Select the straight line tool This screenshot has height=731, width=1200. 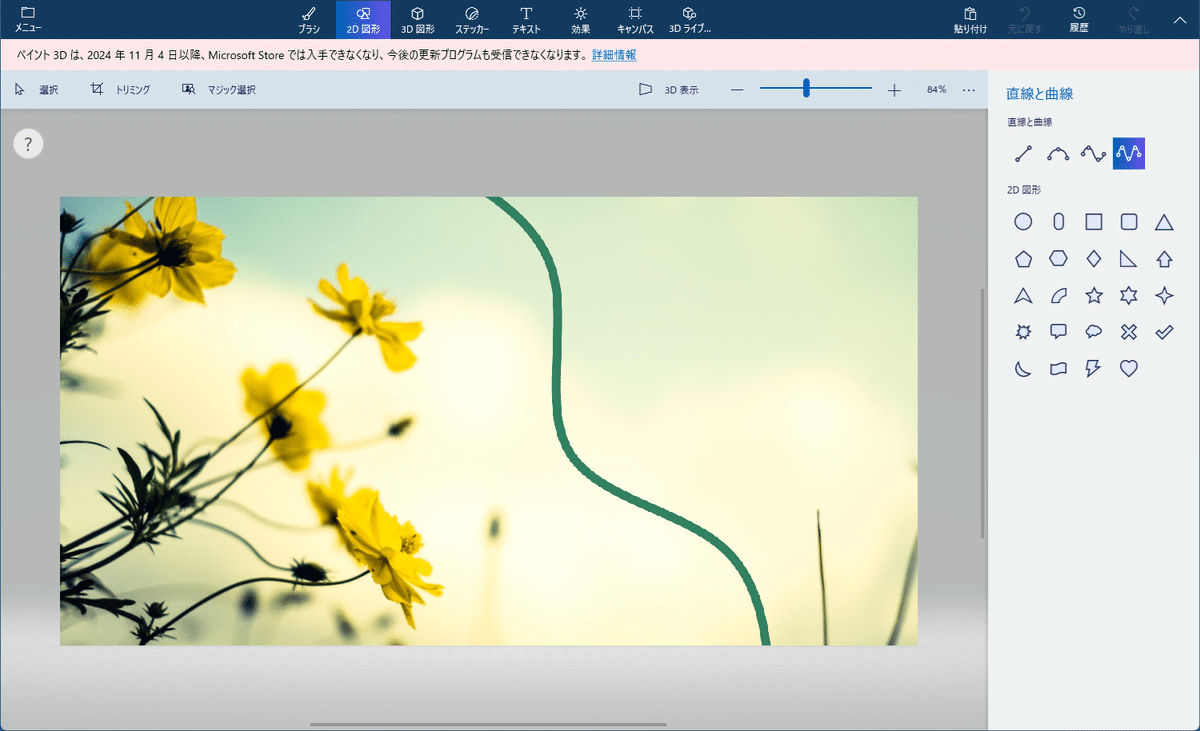click(1023, 154)
